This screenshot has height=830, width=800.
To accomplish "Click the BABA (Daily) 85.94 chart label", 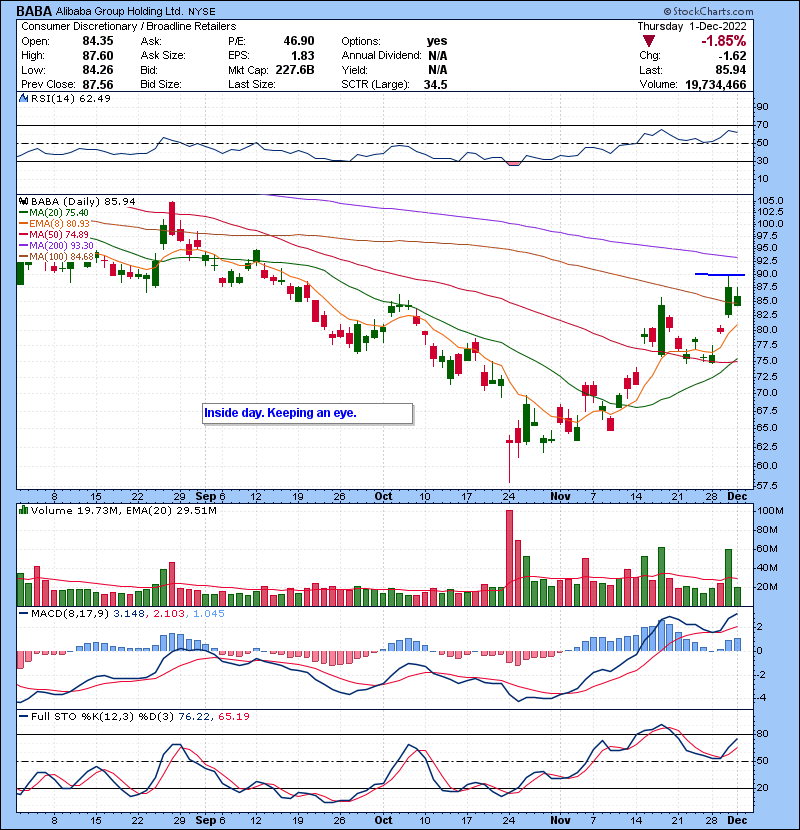I will pyautogui.click(x=83, y=202).
